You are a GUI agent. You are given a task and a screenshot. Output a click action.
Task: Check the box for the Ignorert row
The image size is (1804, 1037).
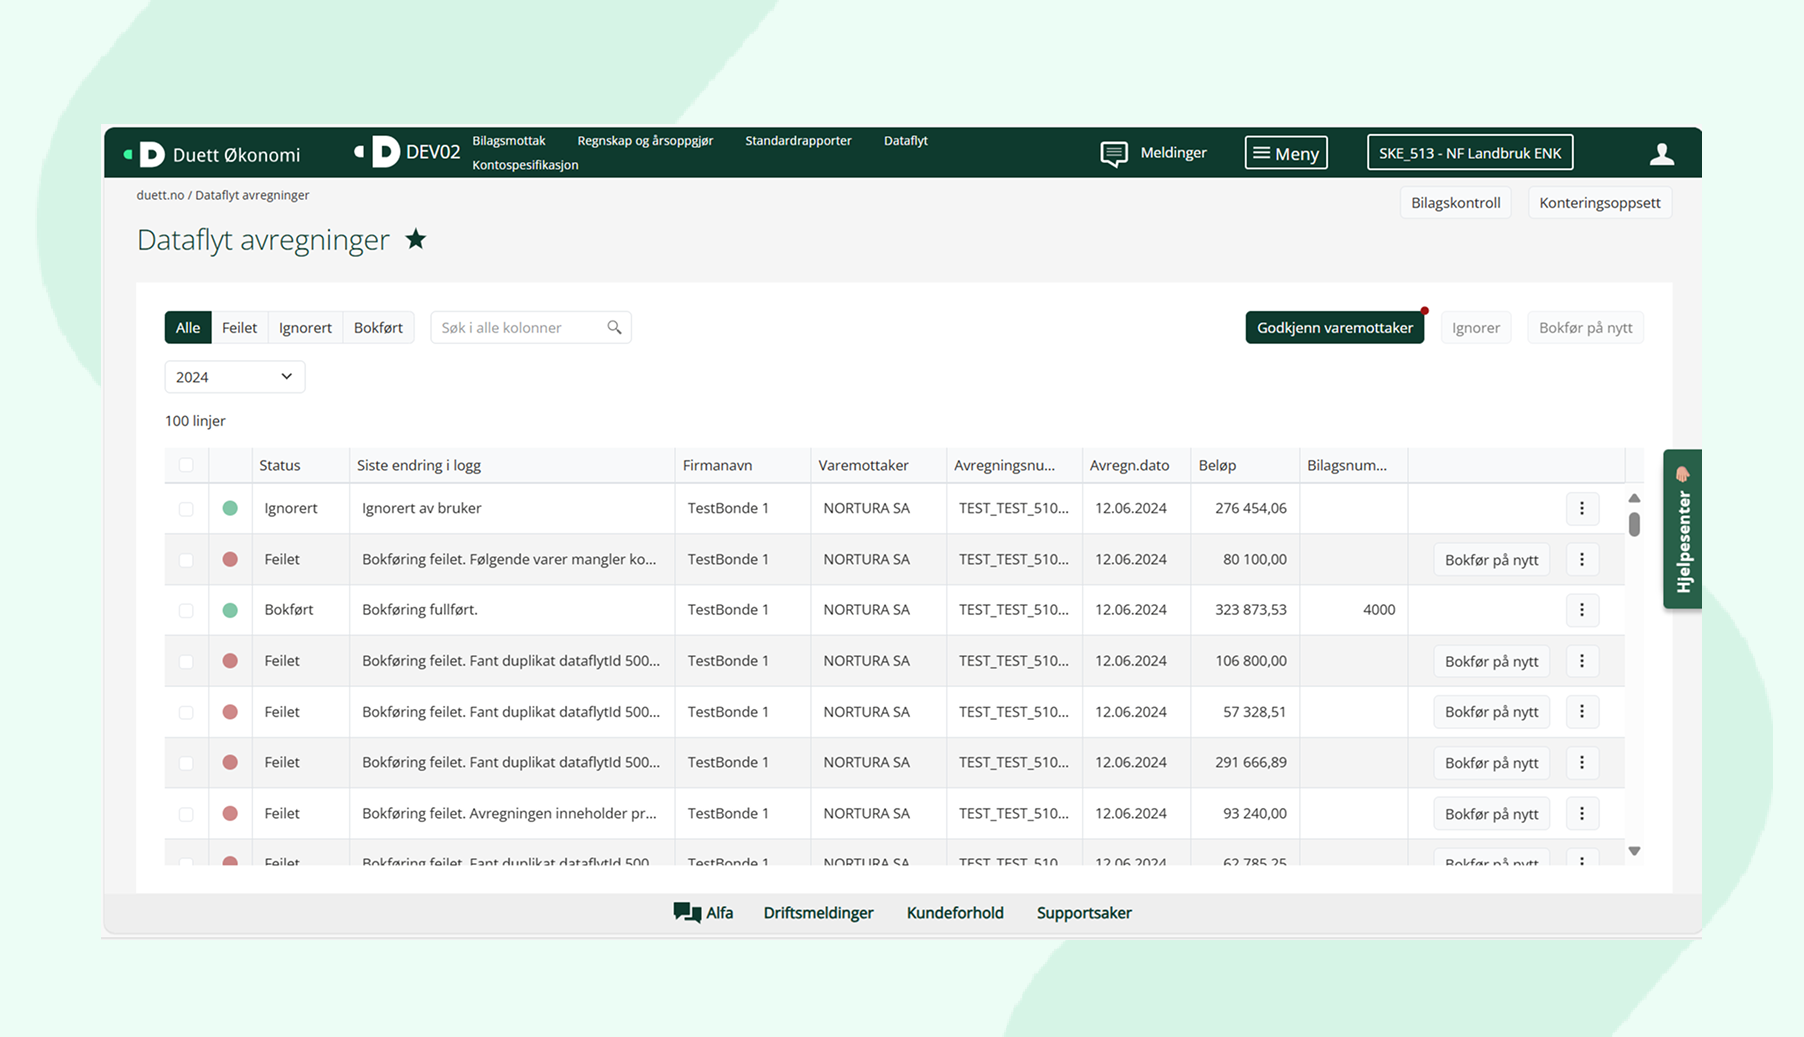click(186, 509)
